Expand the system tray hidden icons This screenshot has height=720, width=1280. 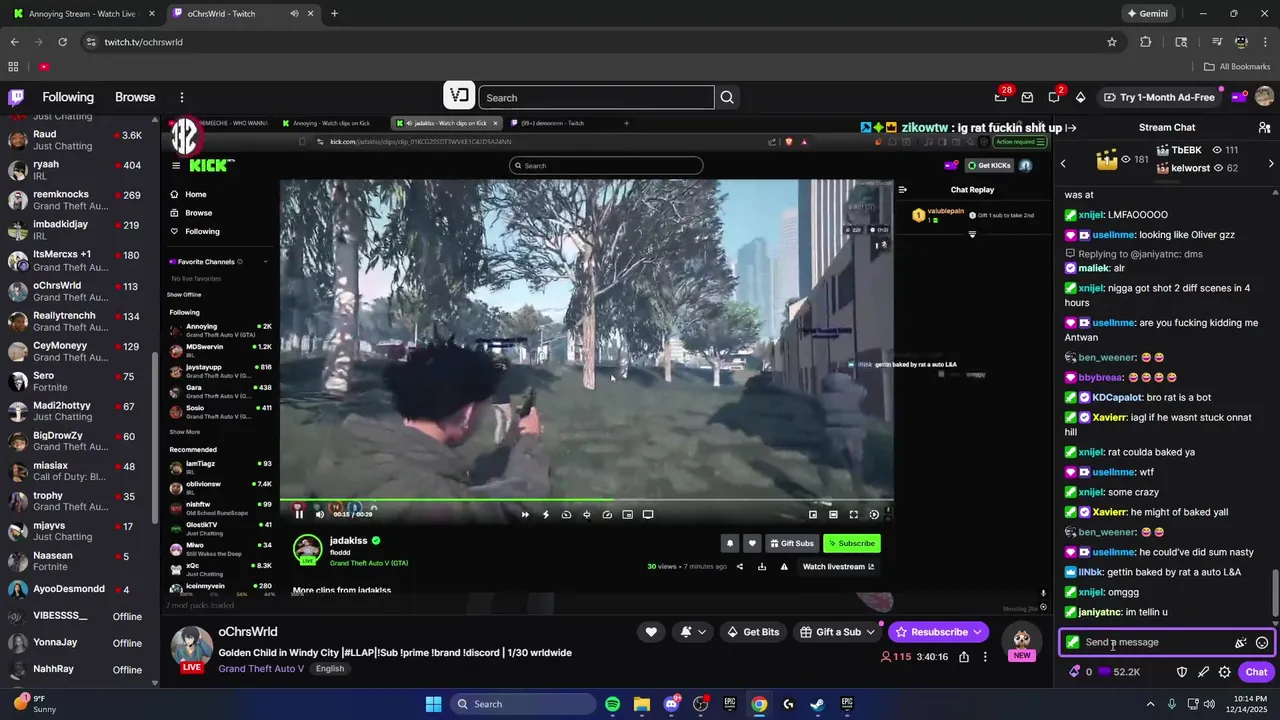pyautogui.click(x=1150, y=704)
